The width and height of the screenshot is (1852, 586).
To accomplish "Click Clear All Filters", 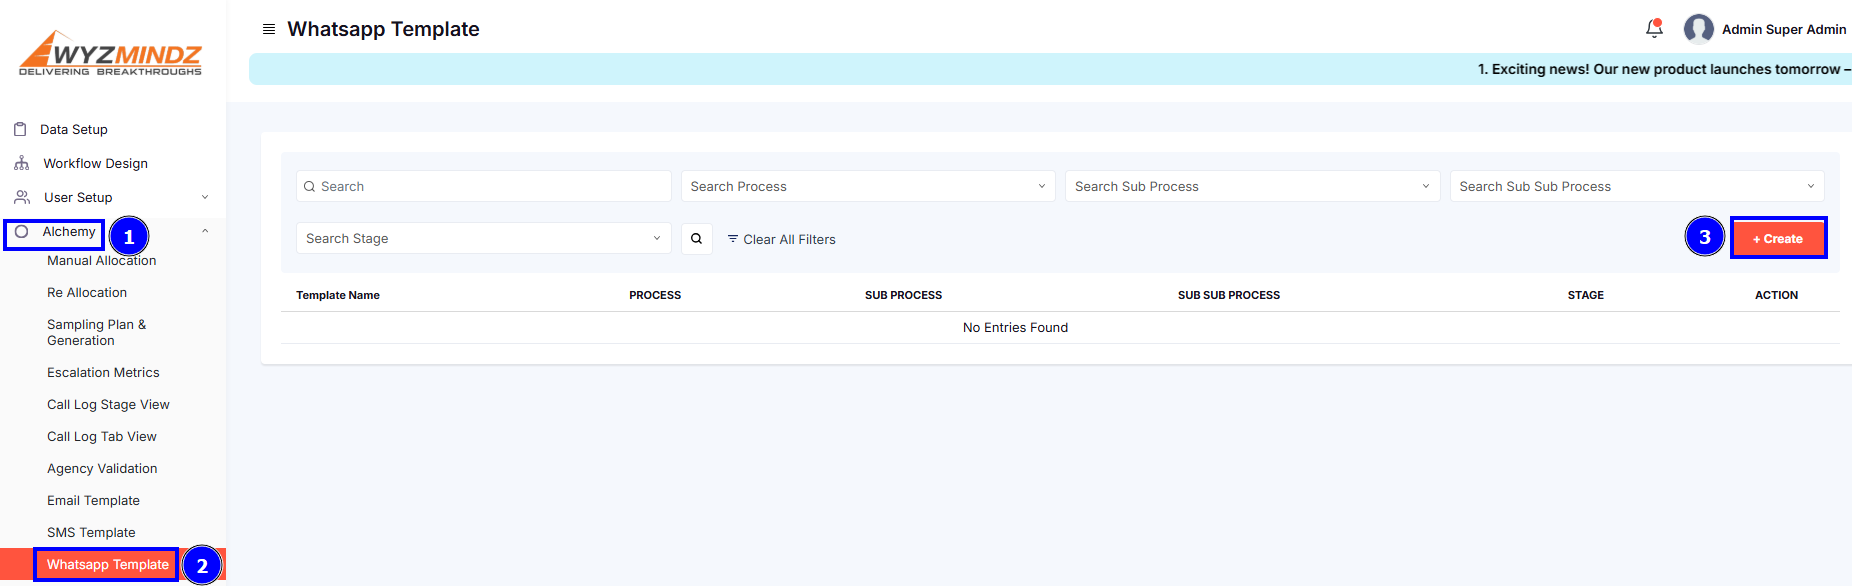I will (x=781, y=239).
